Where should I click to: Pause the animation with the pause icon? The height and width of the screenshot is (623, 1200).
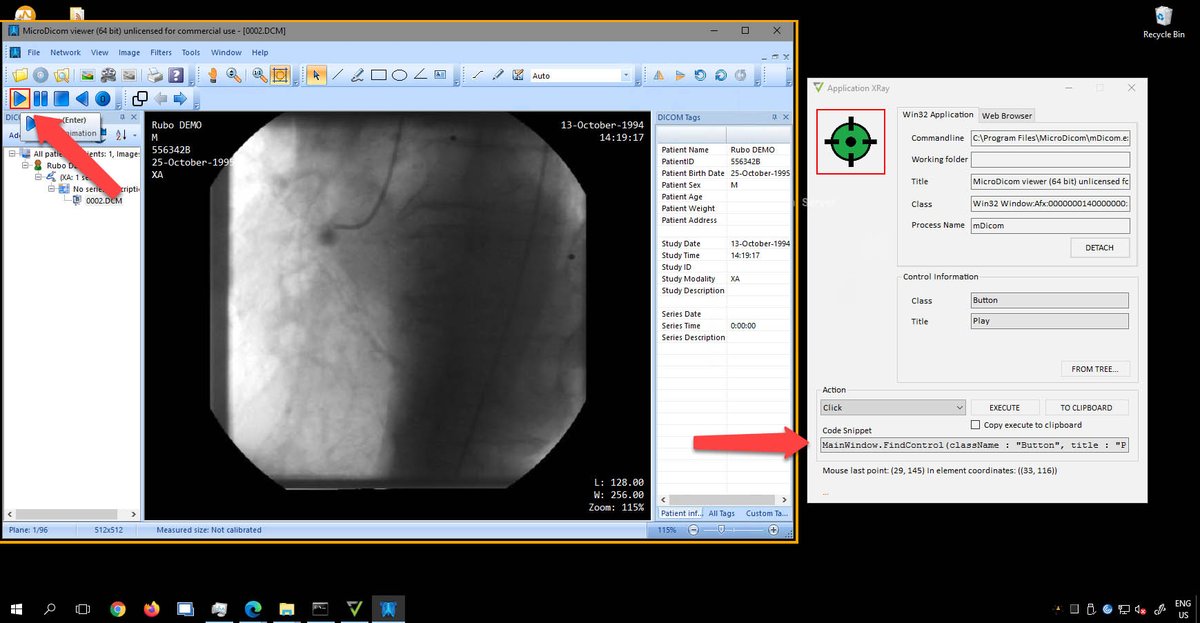coord(40,98)
